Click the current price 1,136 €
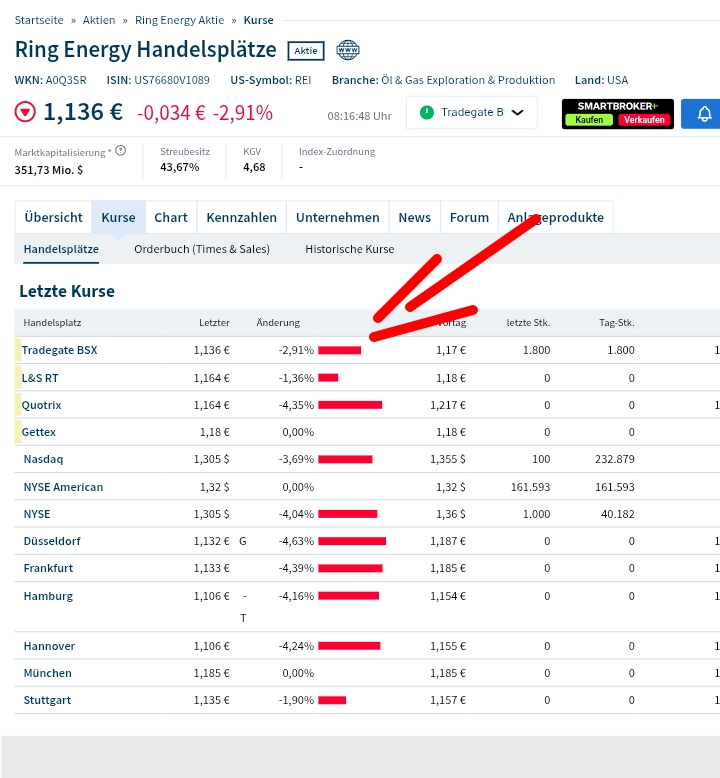 pyautogui.click(x=83, y=112)
